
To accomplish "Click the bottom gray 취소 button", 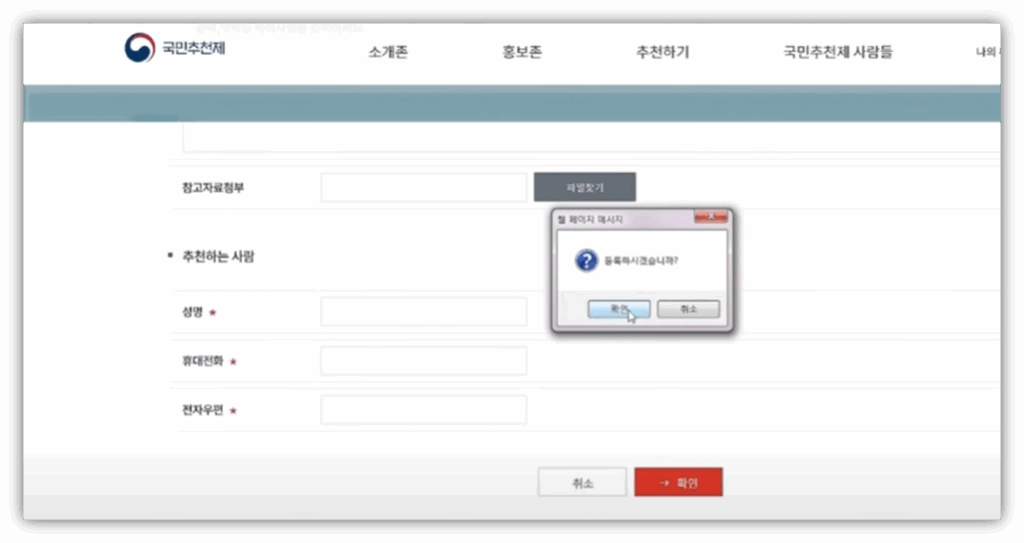I will [x=582, y=482].
